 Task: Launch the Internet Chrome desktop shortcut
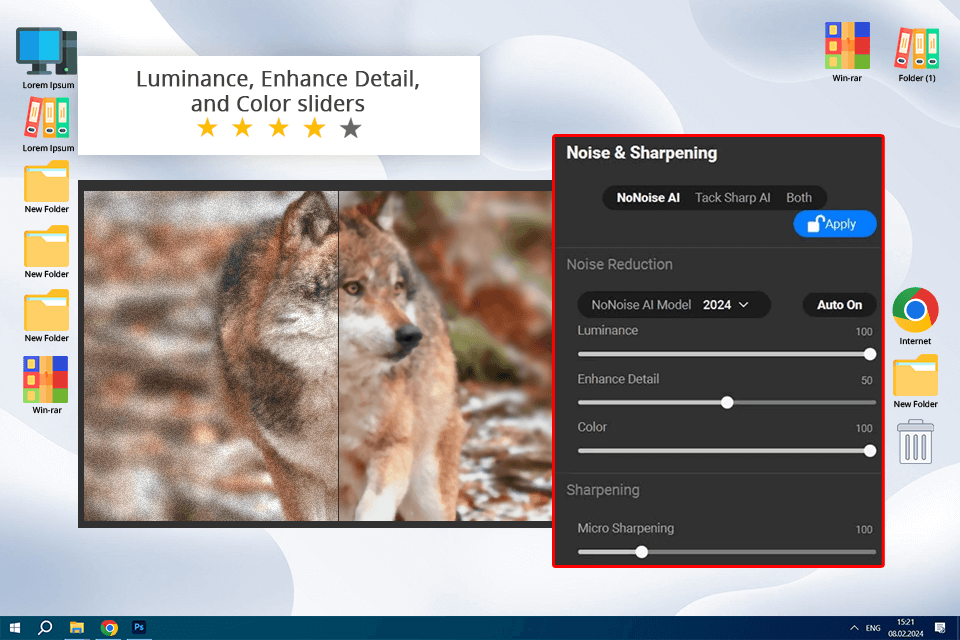tap(915, 311)
